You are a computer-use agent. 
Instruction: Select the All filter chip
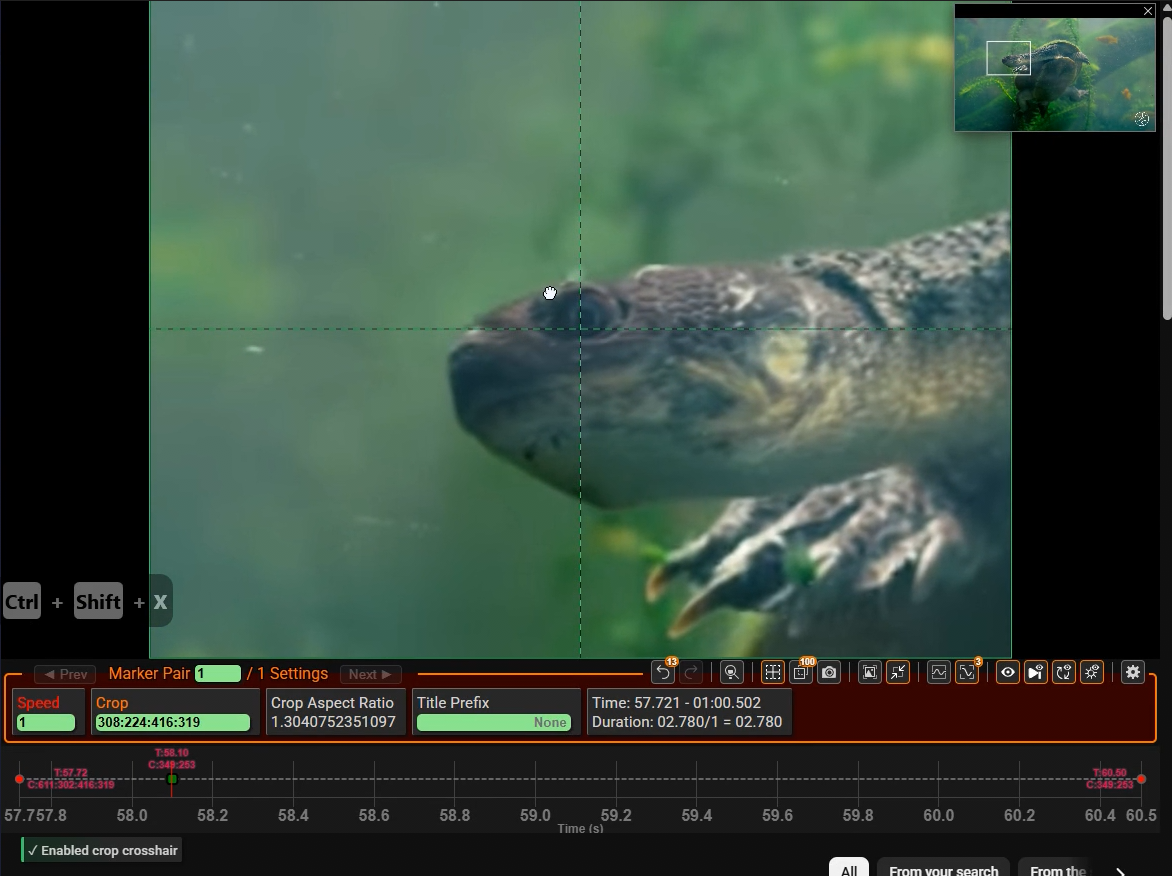pyautogui.click(x=849, y=868)
